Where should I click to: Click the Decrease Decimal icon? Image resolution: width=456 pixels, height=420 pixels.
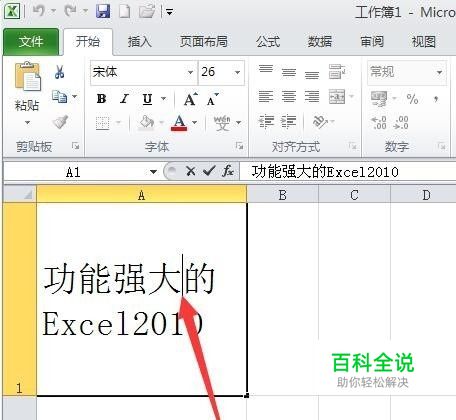tap(401, 123)
